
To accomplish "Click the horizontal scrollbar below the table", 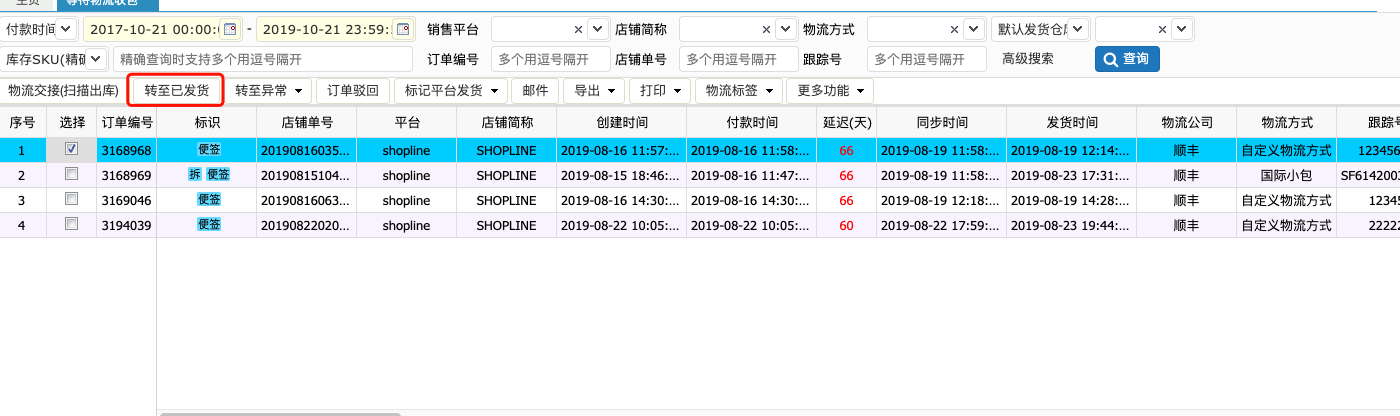I will pyautogui.click(x=278, y=413).
